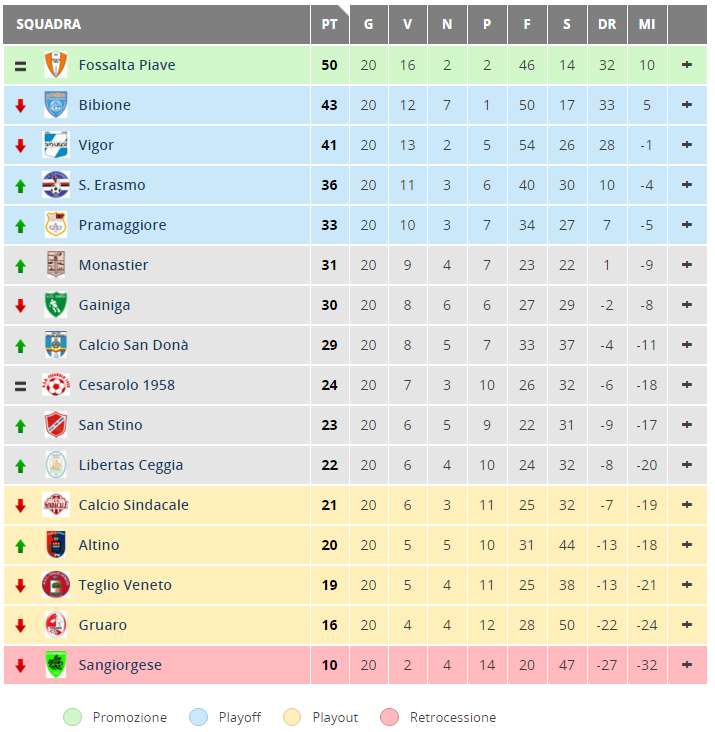
Task: Click the Bibione club logo
Action: click(x=56, y=105)
